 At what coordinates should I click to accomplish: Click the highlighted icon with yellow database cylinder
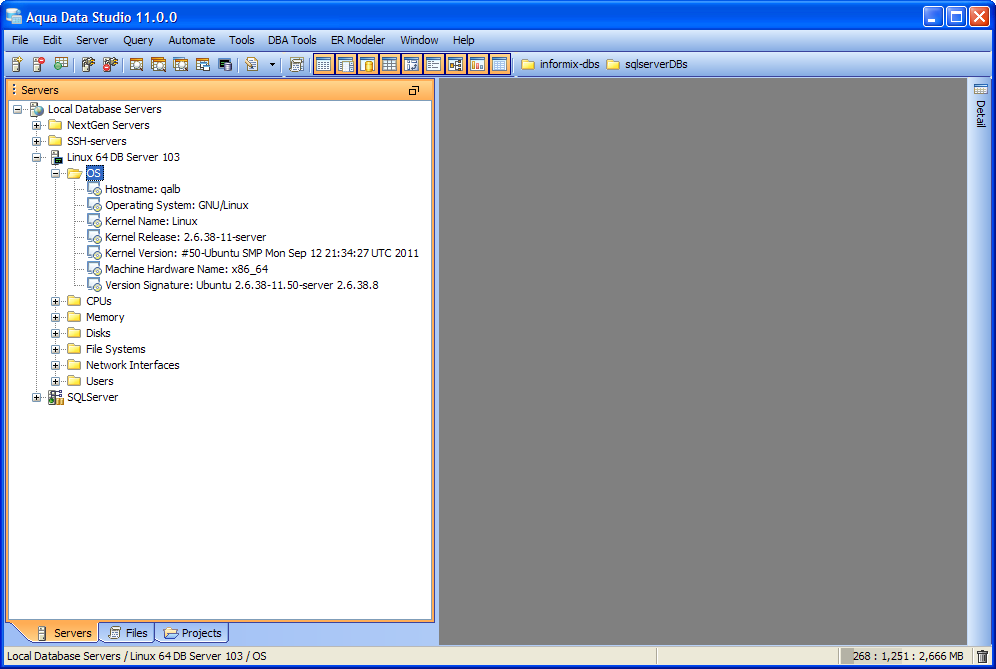click(367, 64)
